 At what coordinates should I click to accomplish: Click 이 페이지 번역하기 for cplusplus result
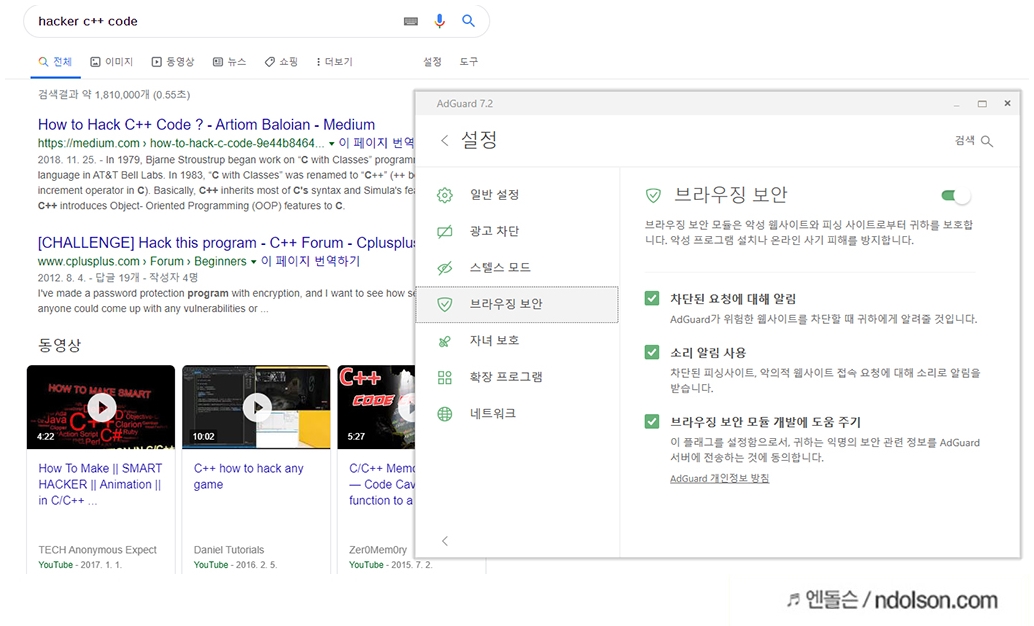point(311,261)
